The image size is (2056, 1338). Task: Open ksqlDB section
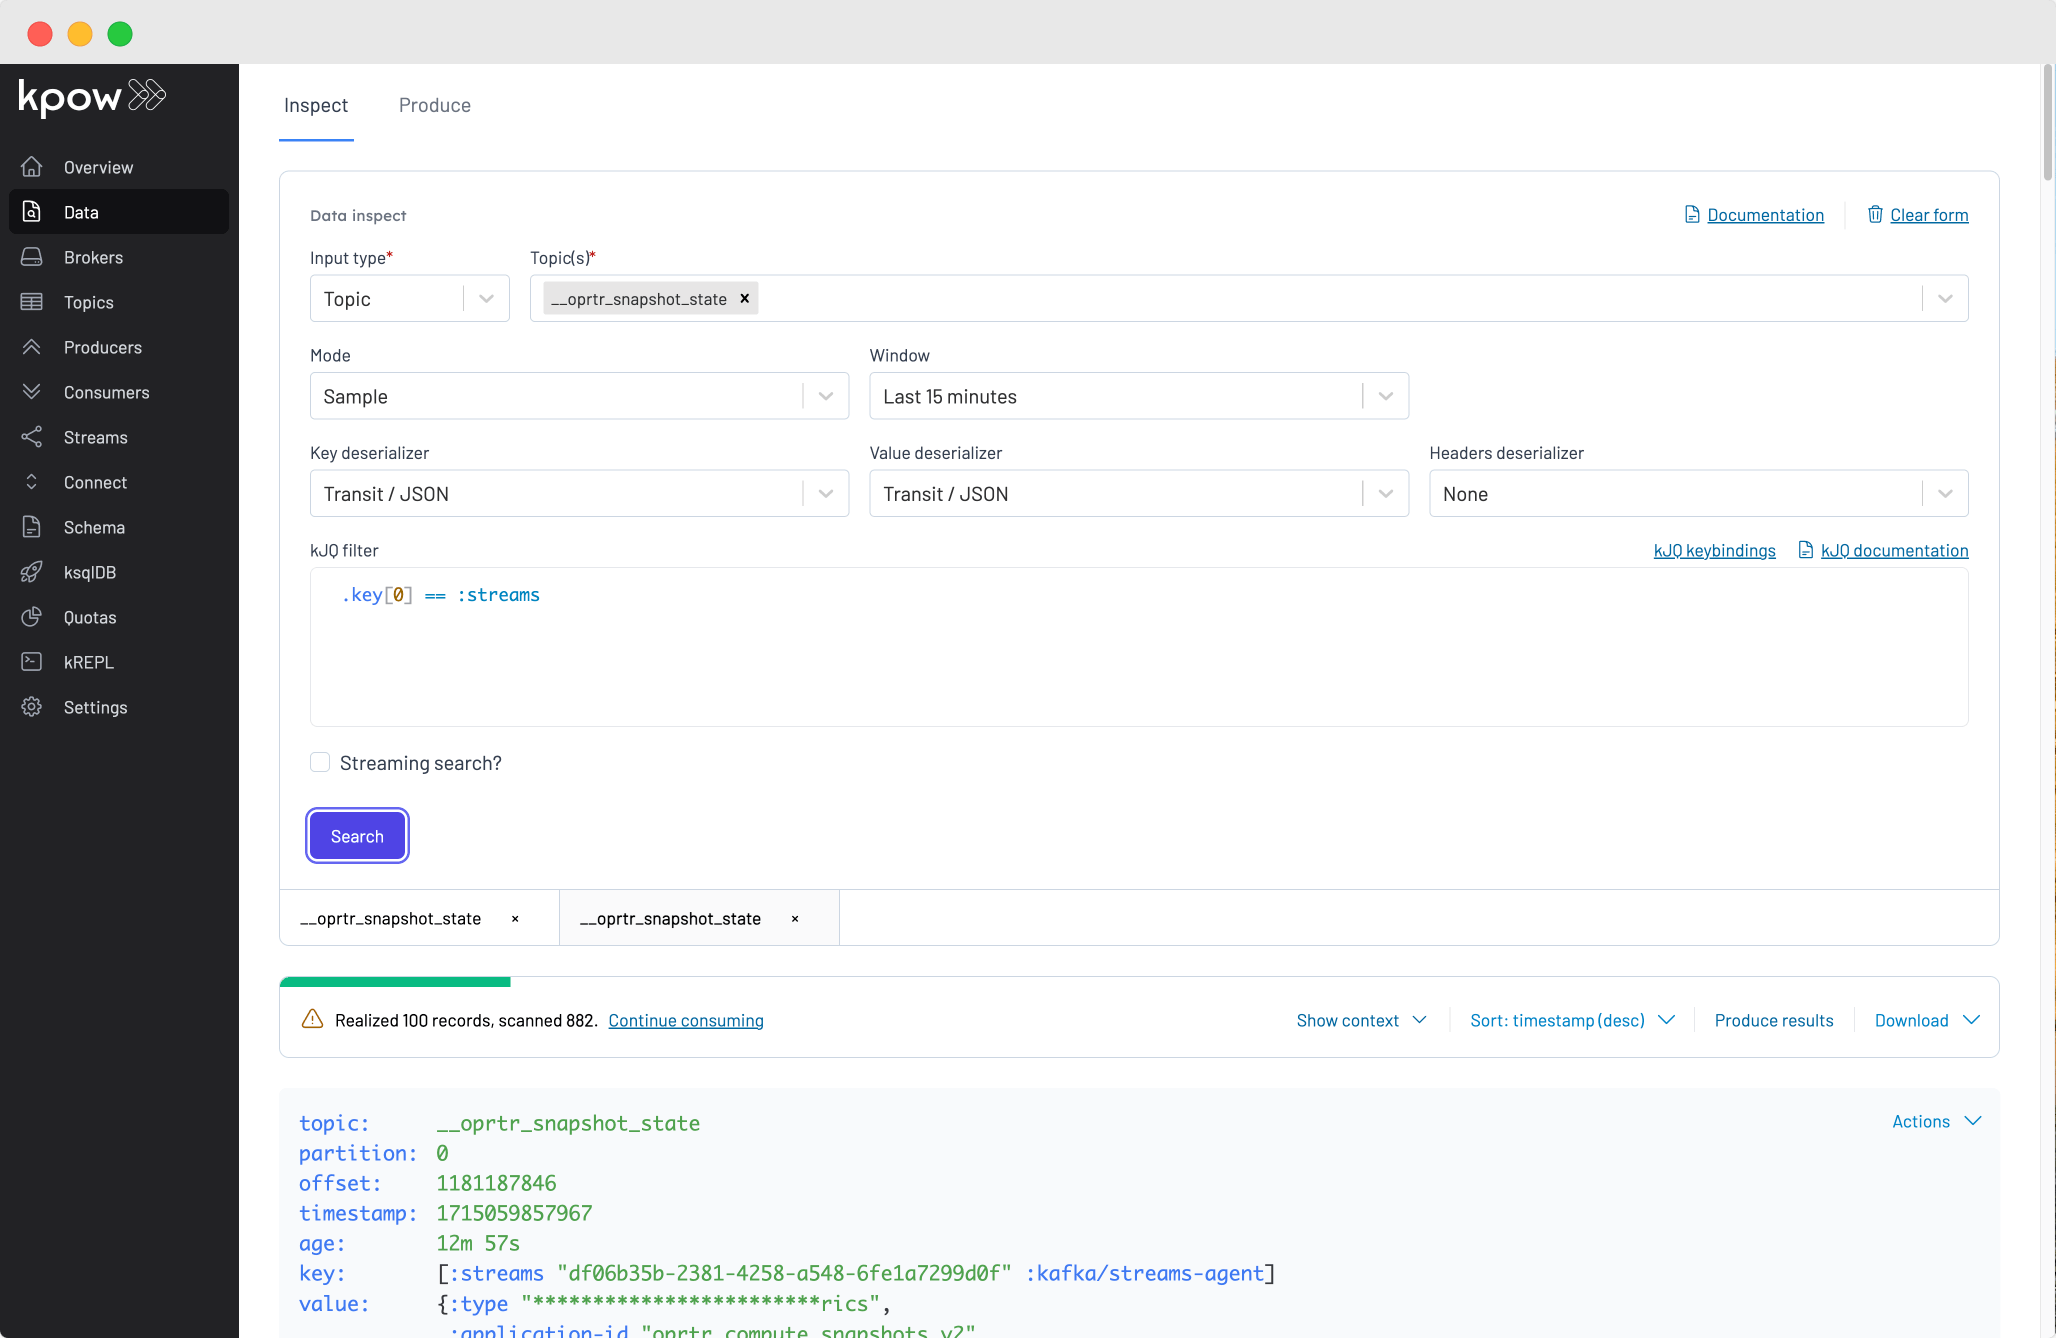tap(88, 572)
